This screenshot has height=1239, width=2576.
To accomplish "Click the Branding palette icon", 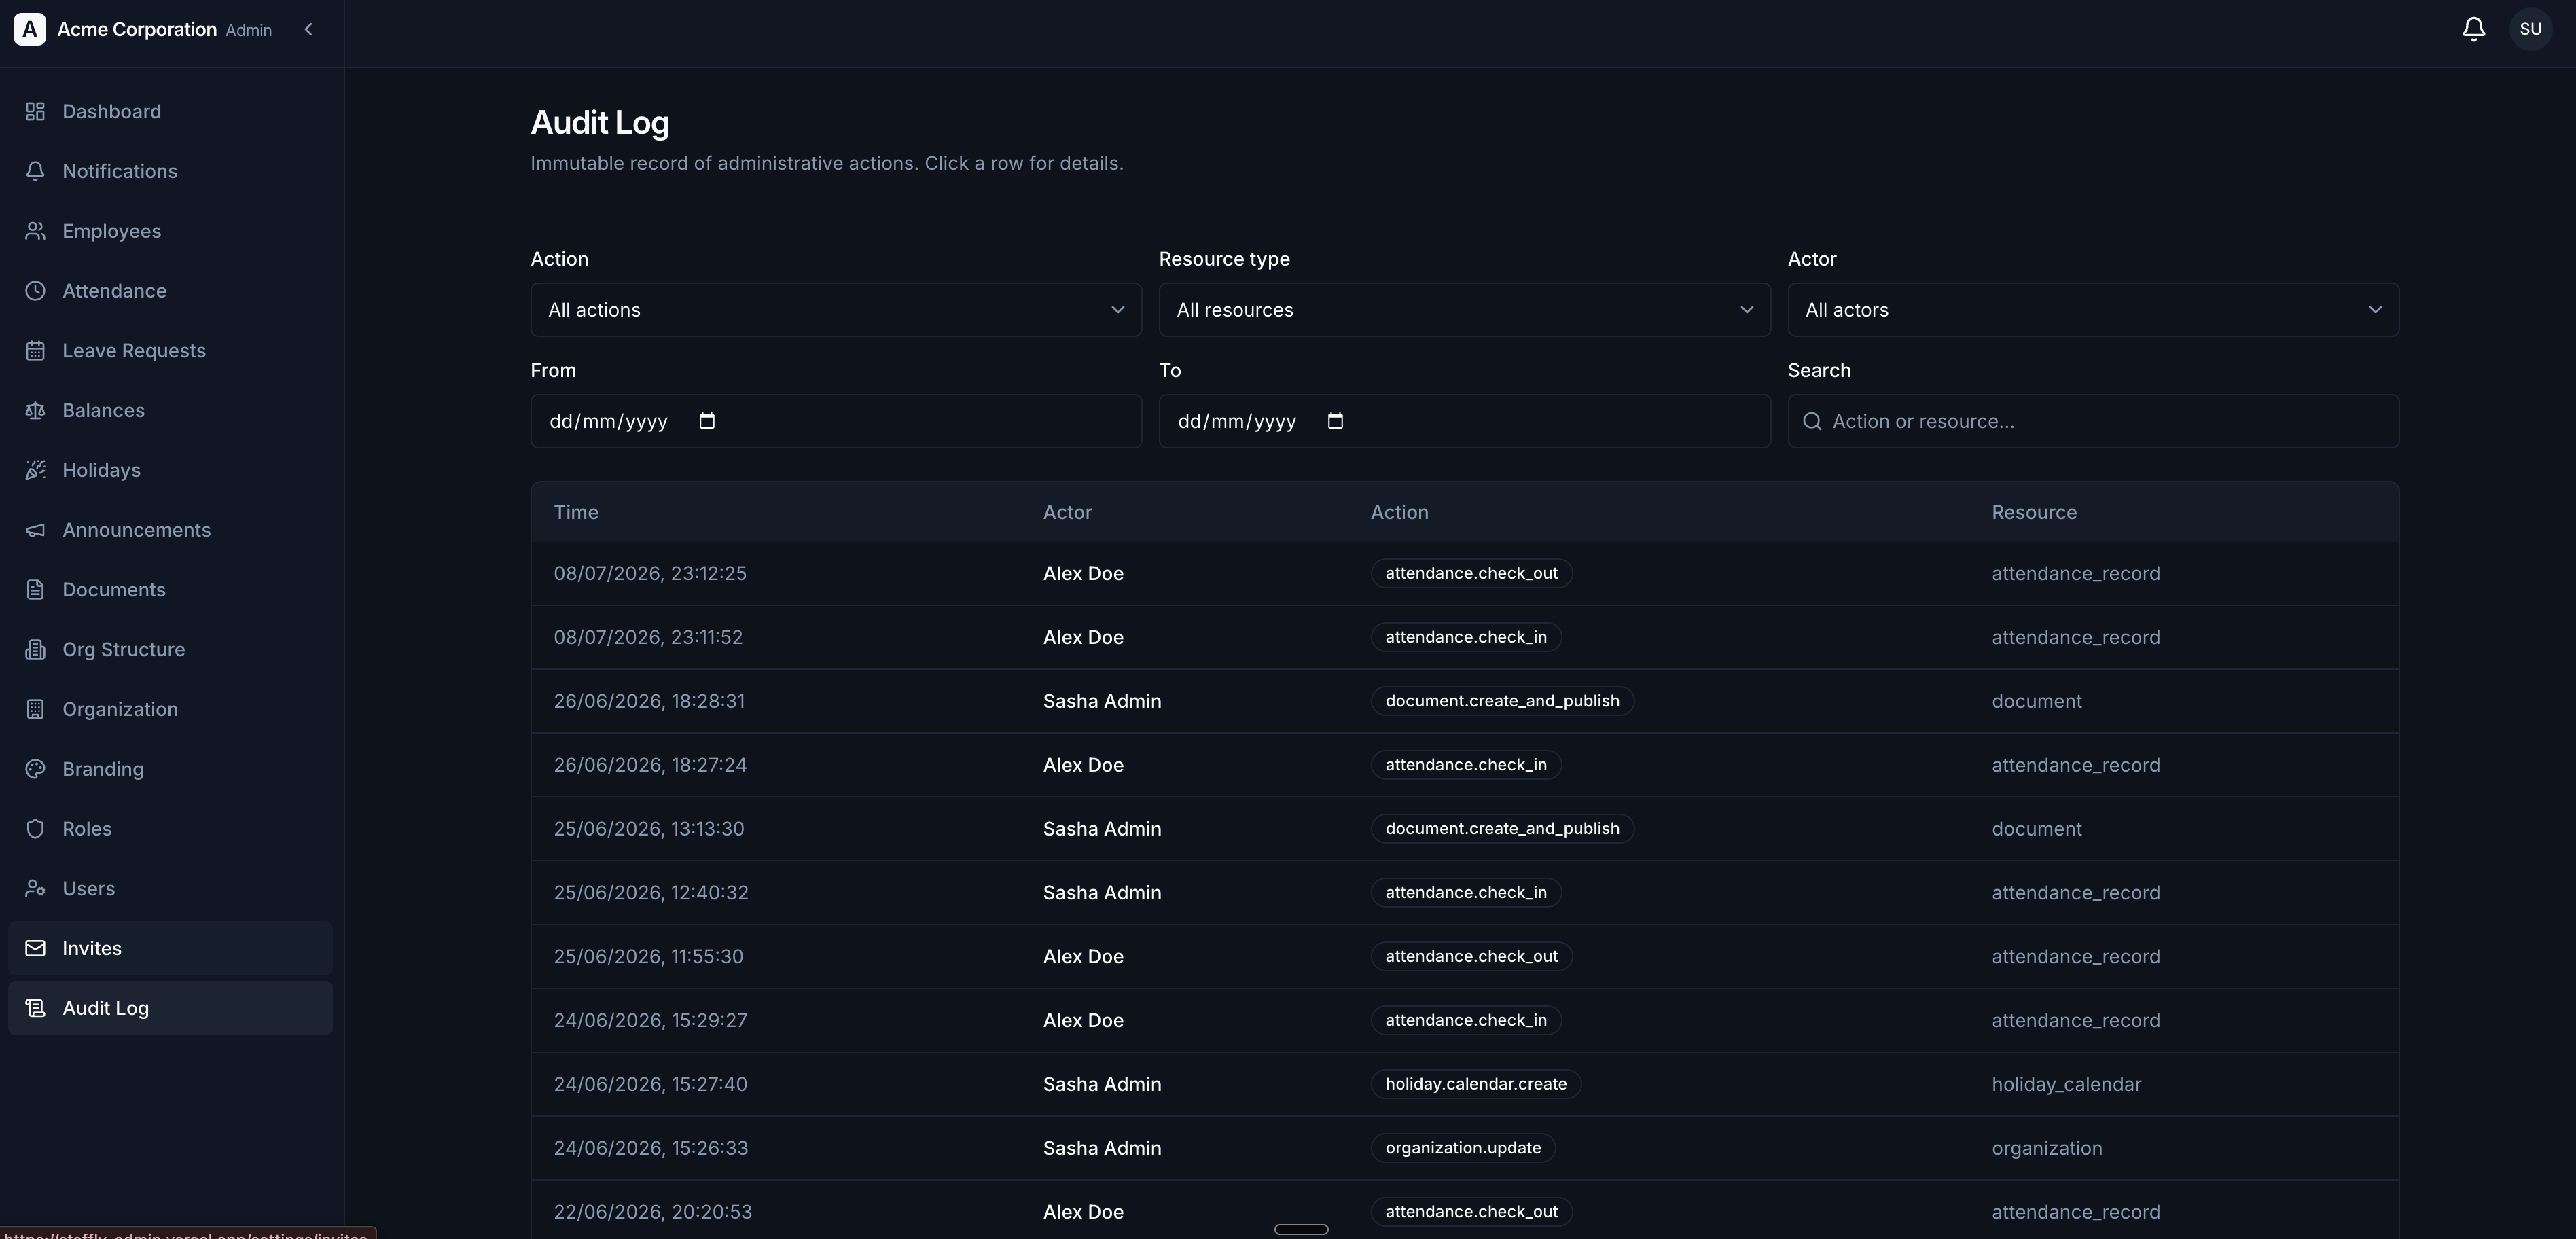I will (35, 769).
